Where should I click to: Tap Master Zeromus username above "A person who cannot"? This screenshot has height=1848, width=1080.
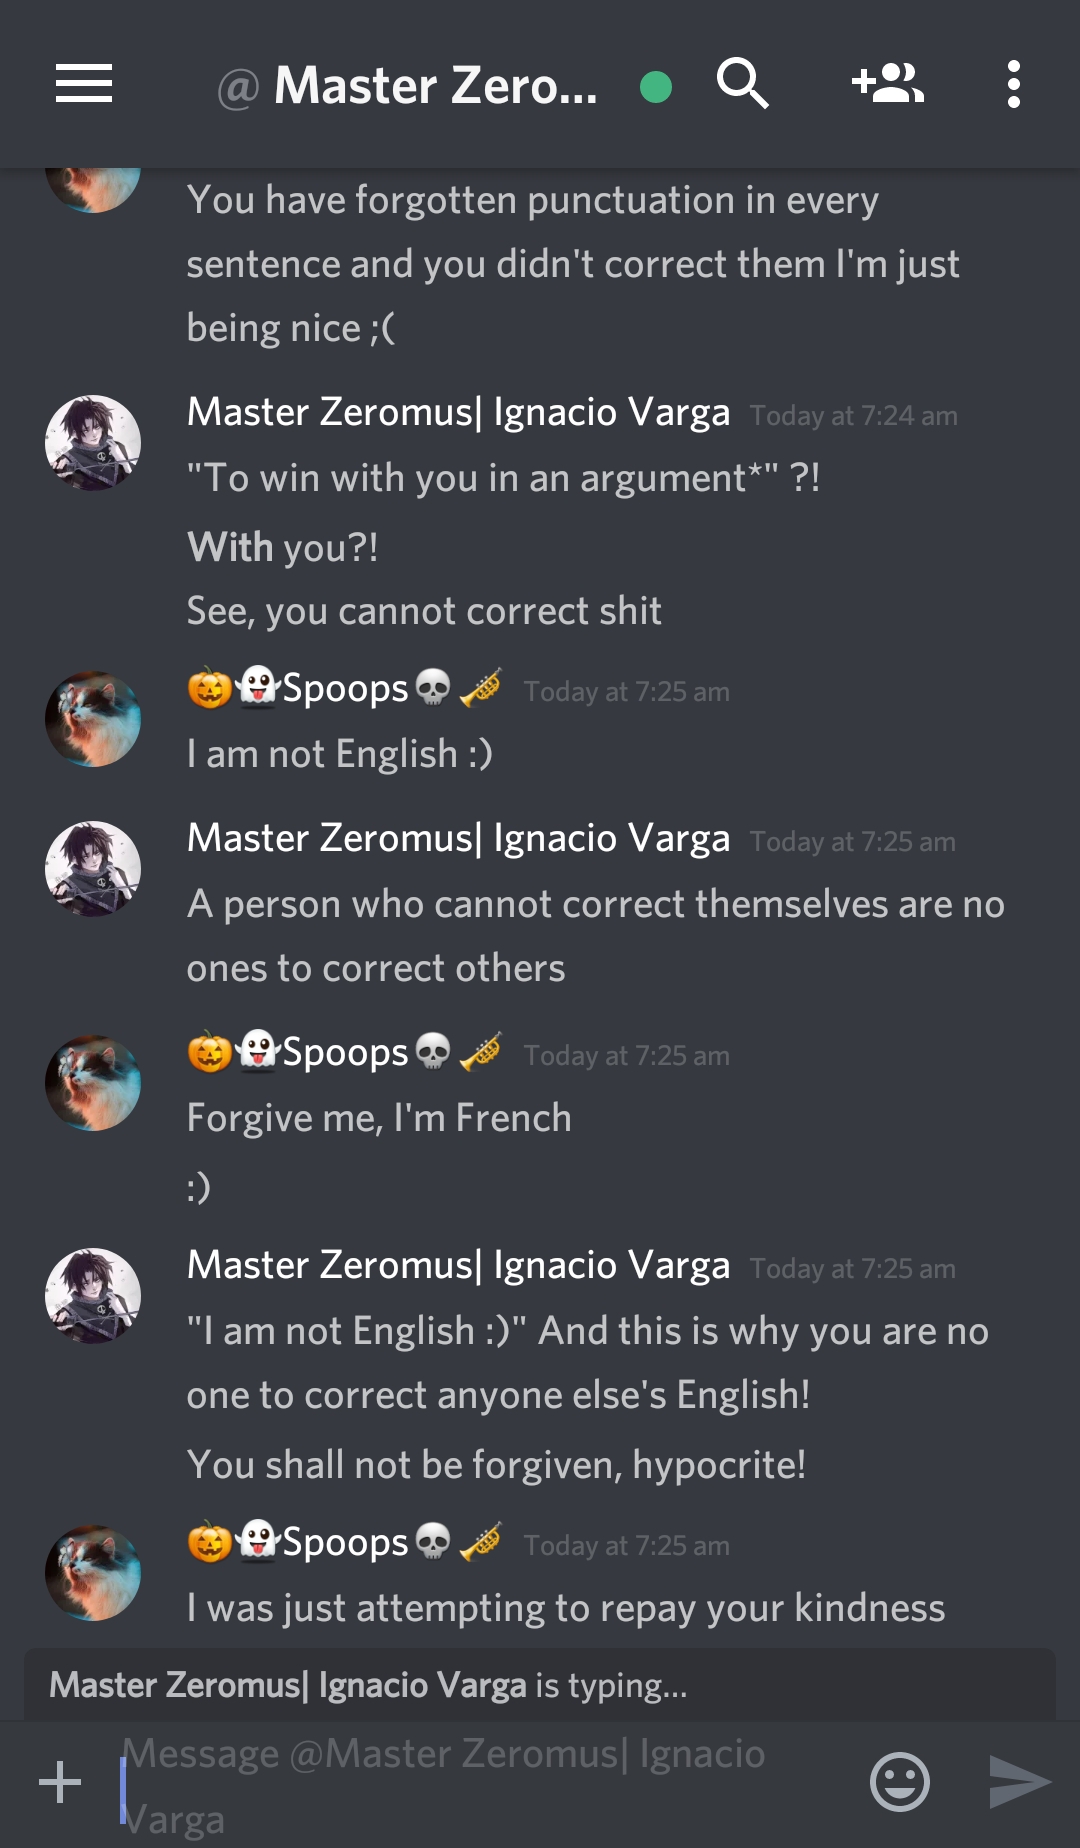click(x=458, y=839)
